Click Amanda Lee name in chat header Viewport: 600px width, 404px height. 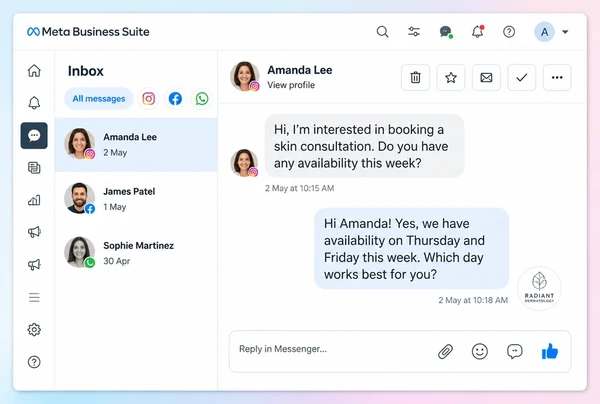(x=300, y=70)
